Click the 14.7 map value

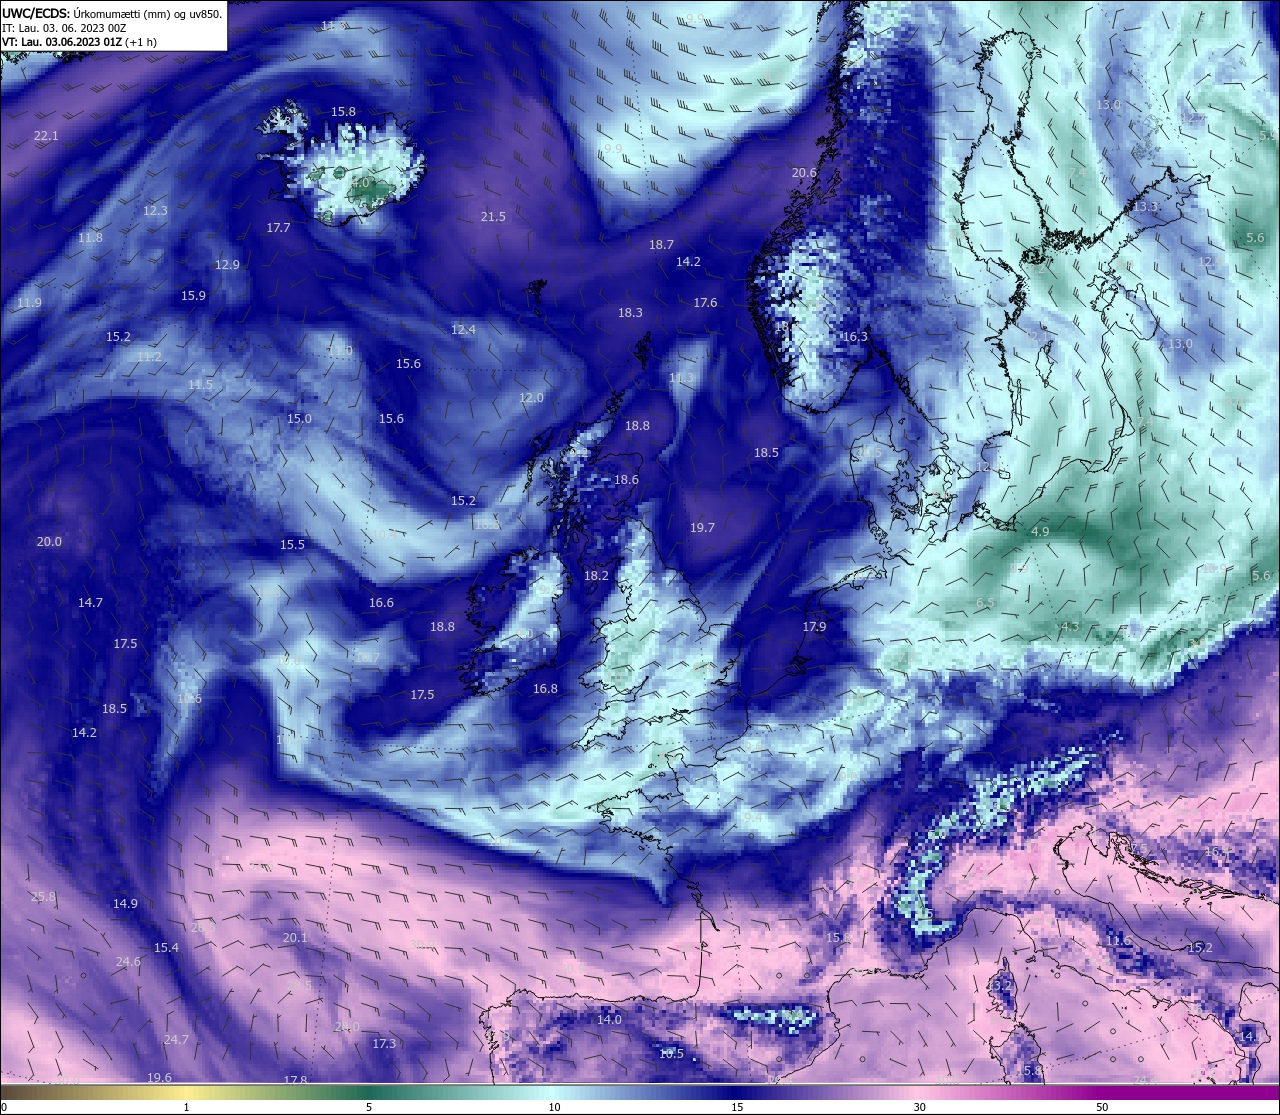(90, 602)
